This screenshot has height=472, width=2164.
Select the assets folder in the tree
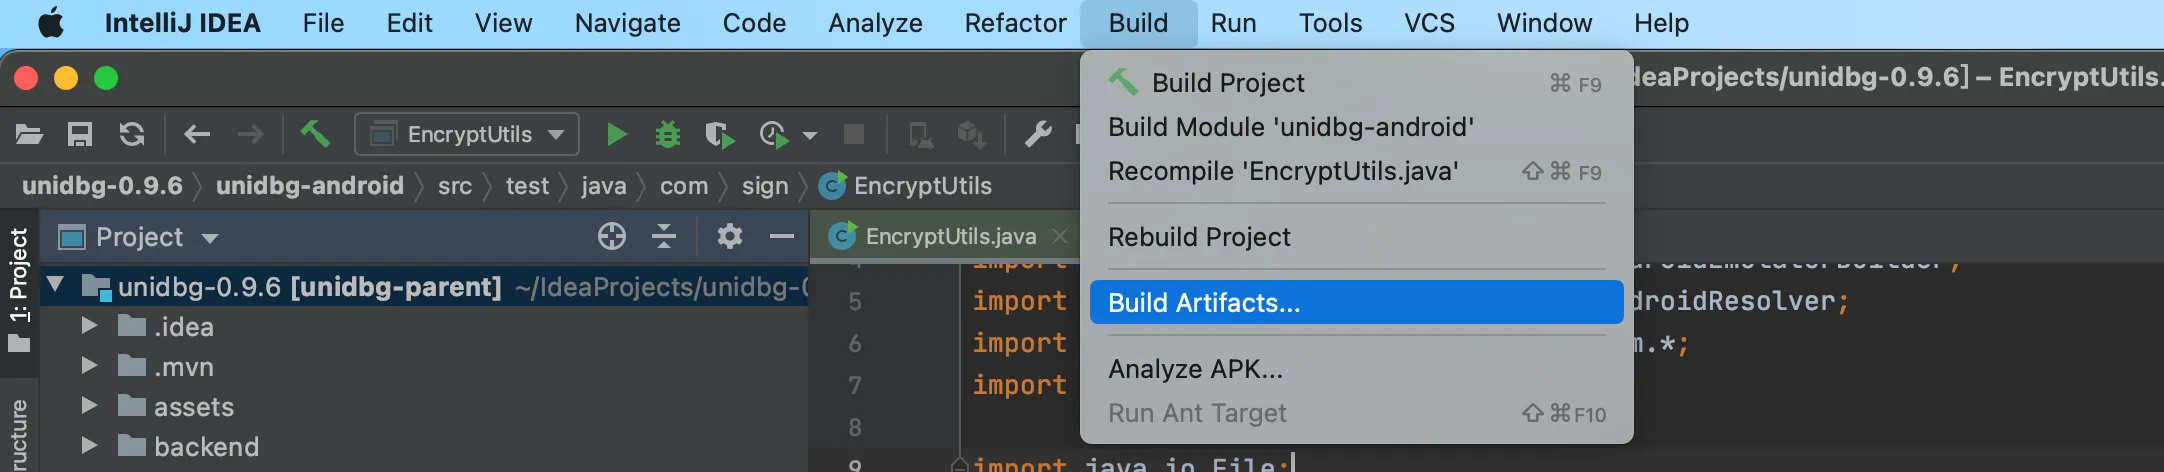tap(193, 407)
